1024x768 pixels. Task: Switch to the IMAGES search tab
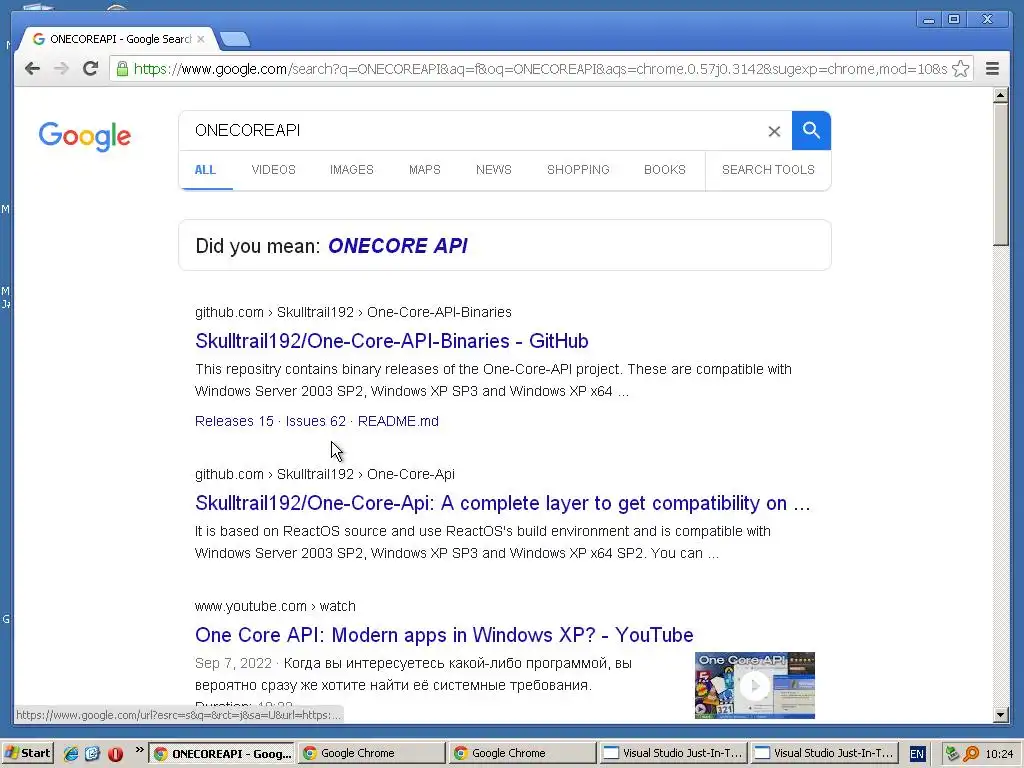[x=351, y=170]
